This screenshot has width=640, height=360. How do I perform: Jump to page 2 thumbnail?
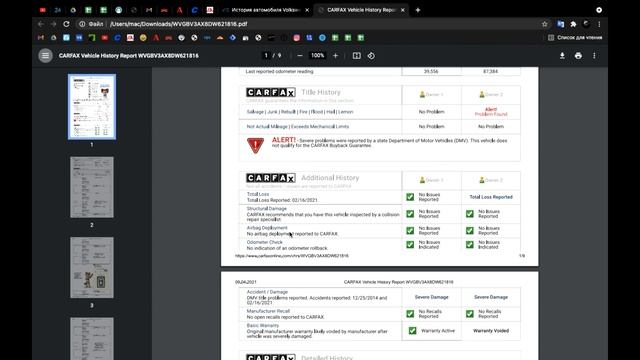coord(92,187)
